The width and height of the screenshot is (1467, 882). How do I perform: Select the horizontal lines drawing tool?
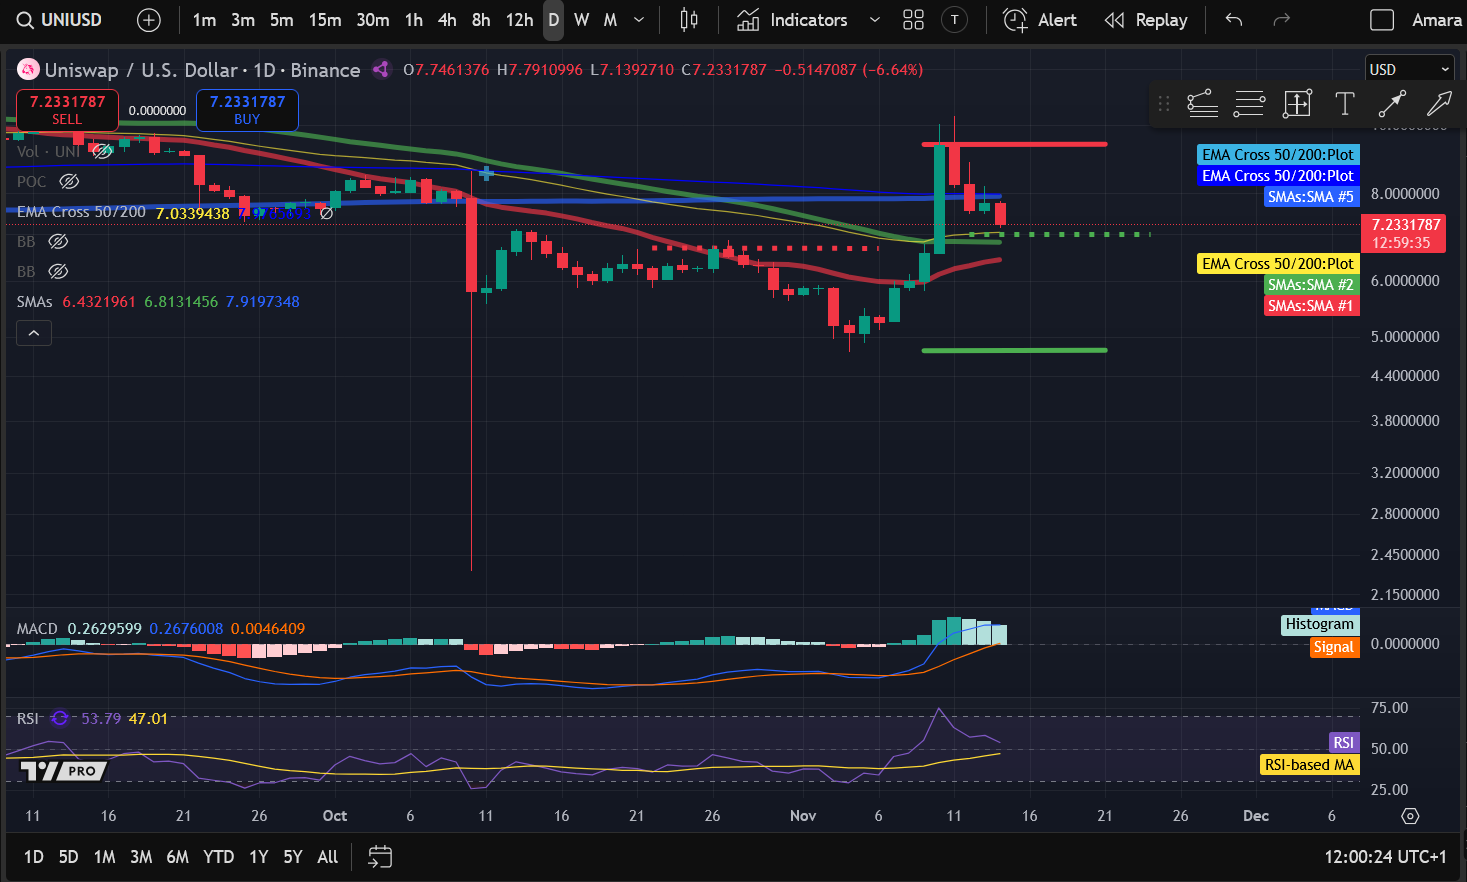(x=1249, y=103)
